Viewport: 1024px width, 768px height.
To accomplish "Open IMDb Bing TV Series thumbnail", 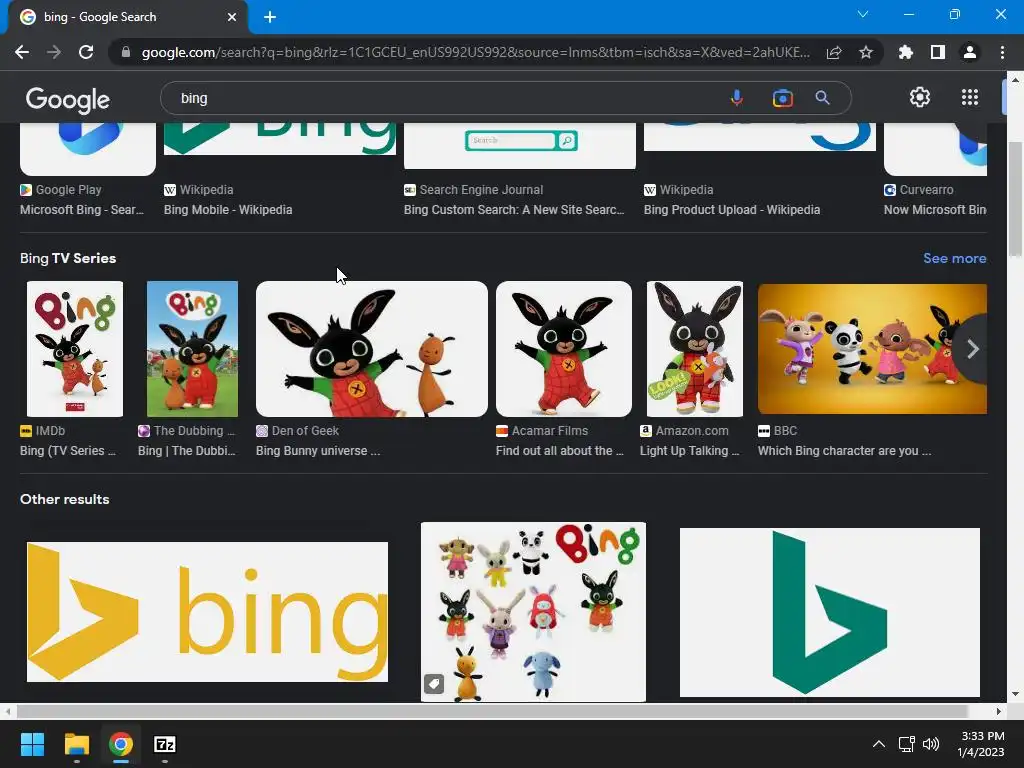I will coord(74,349).
